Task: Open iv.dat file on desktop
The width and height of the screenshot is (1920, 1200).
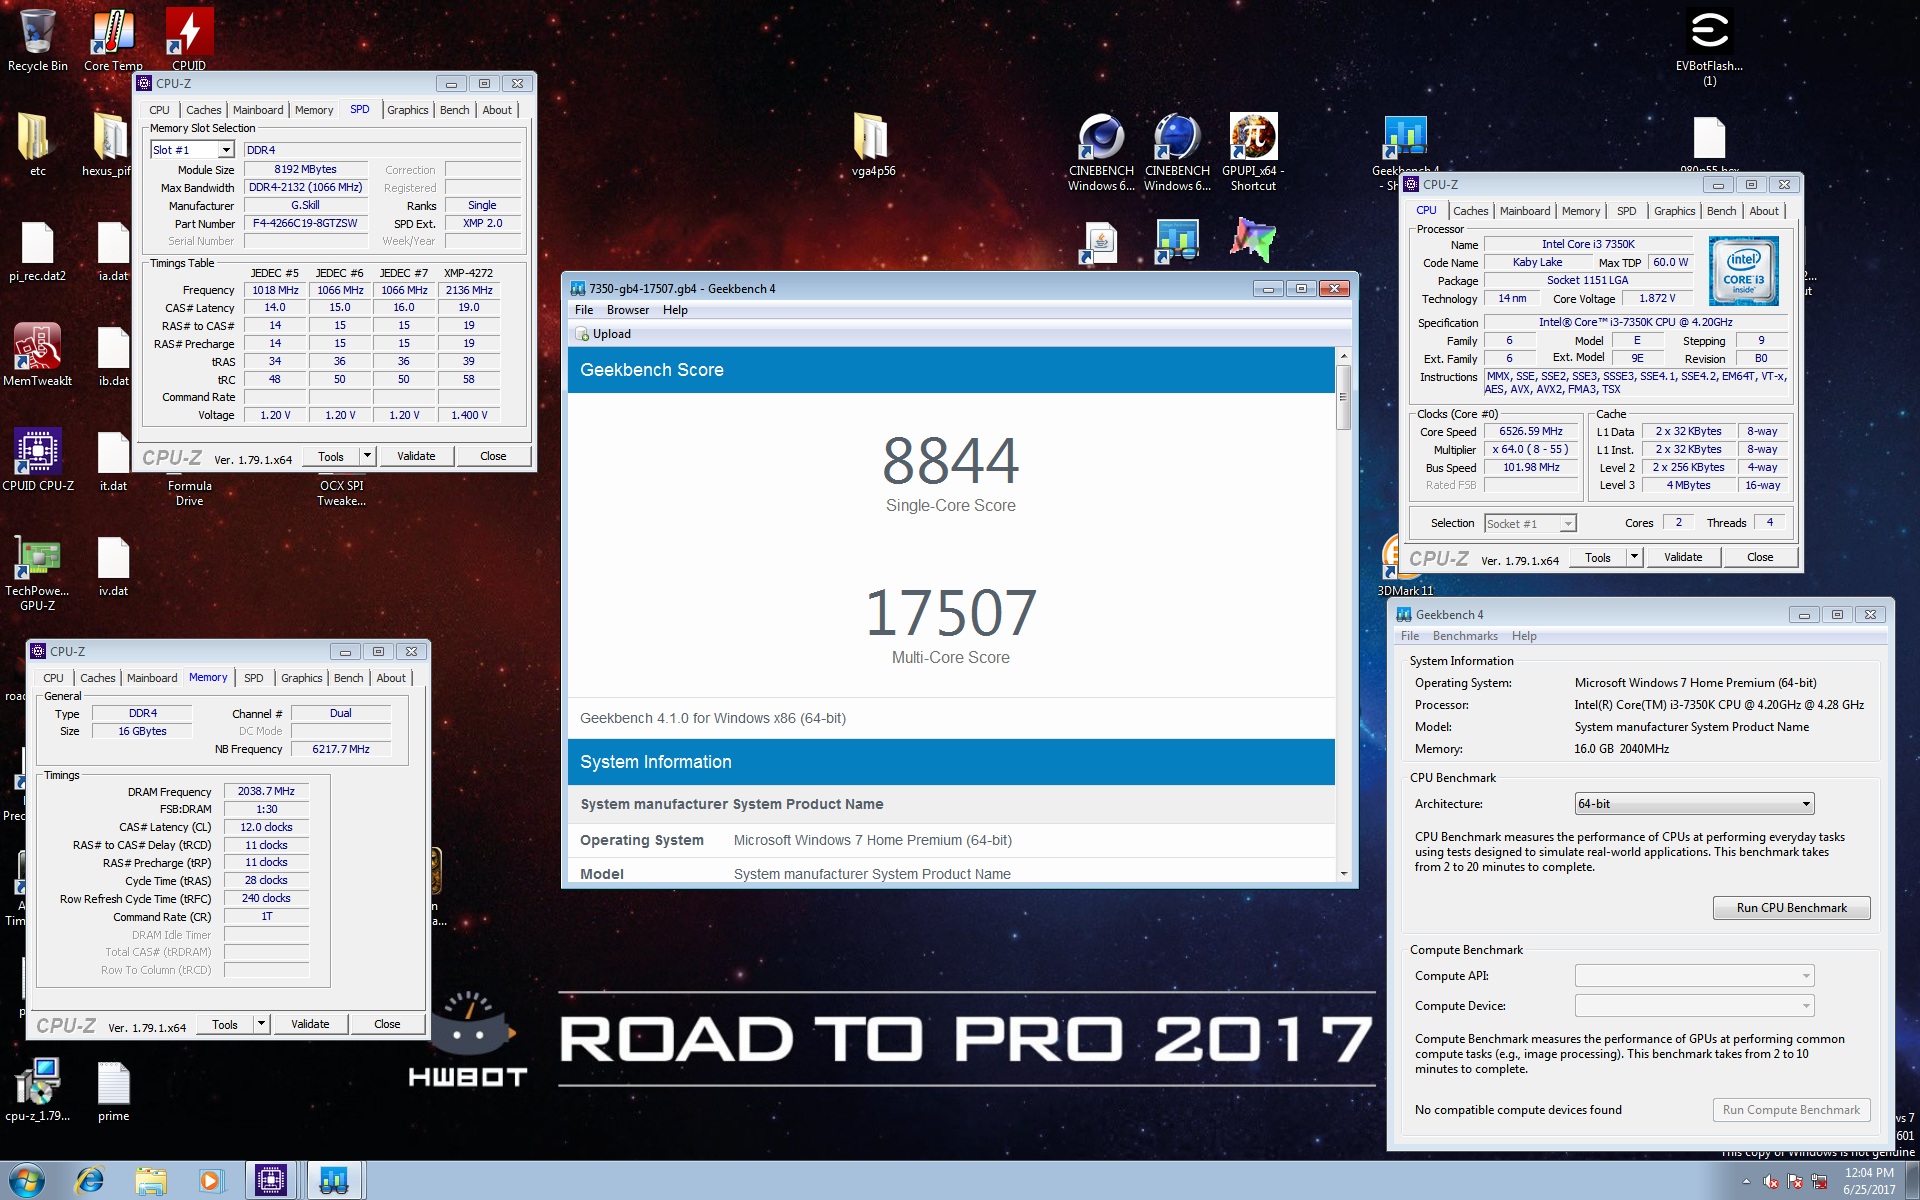Action: 113,565
